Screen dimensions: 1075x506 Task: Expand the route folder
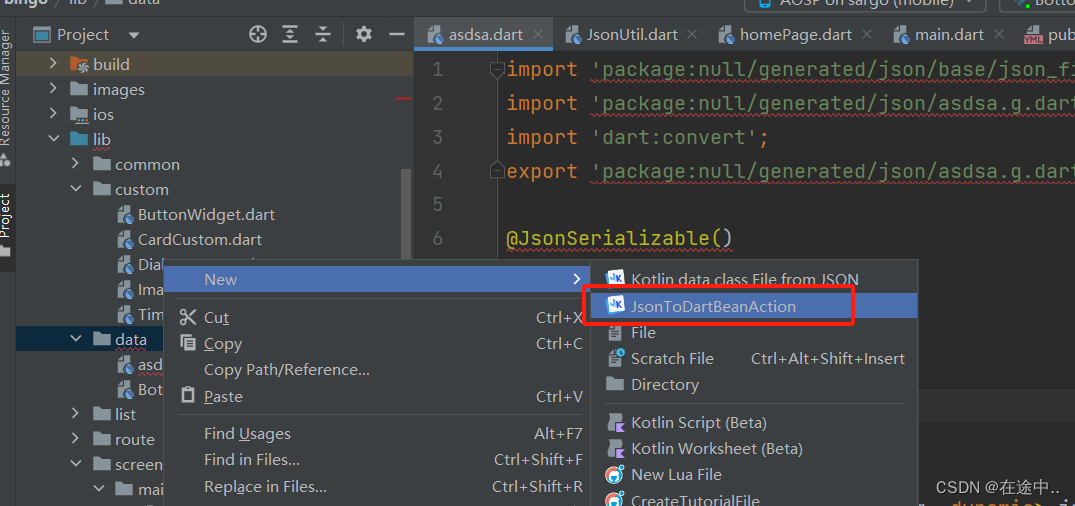pos(76,439)
